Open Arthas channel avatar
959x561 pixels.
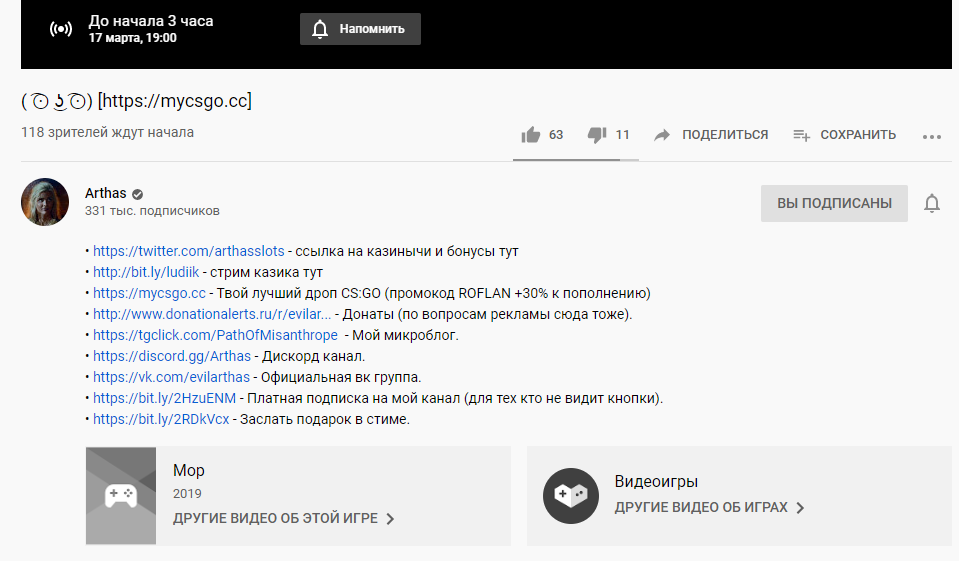pos(45,202)
